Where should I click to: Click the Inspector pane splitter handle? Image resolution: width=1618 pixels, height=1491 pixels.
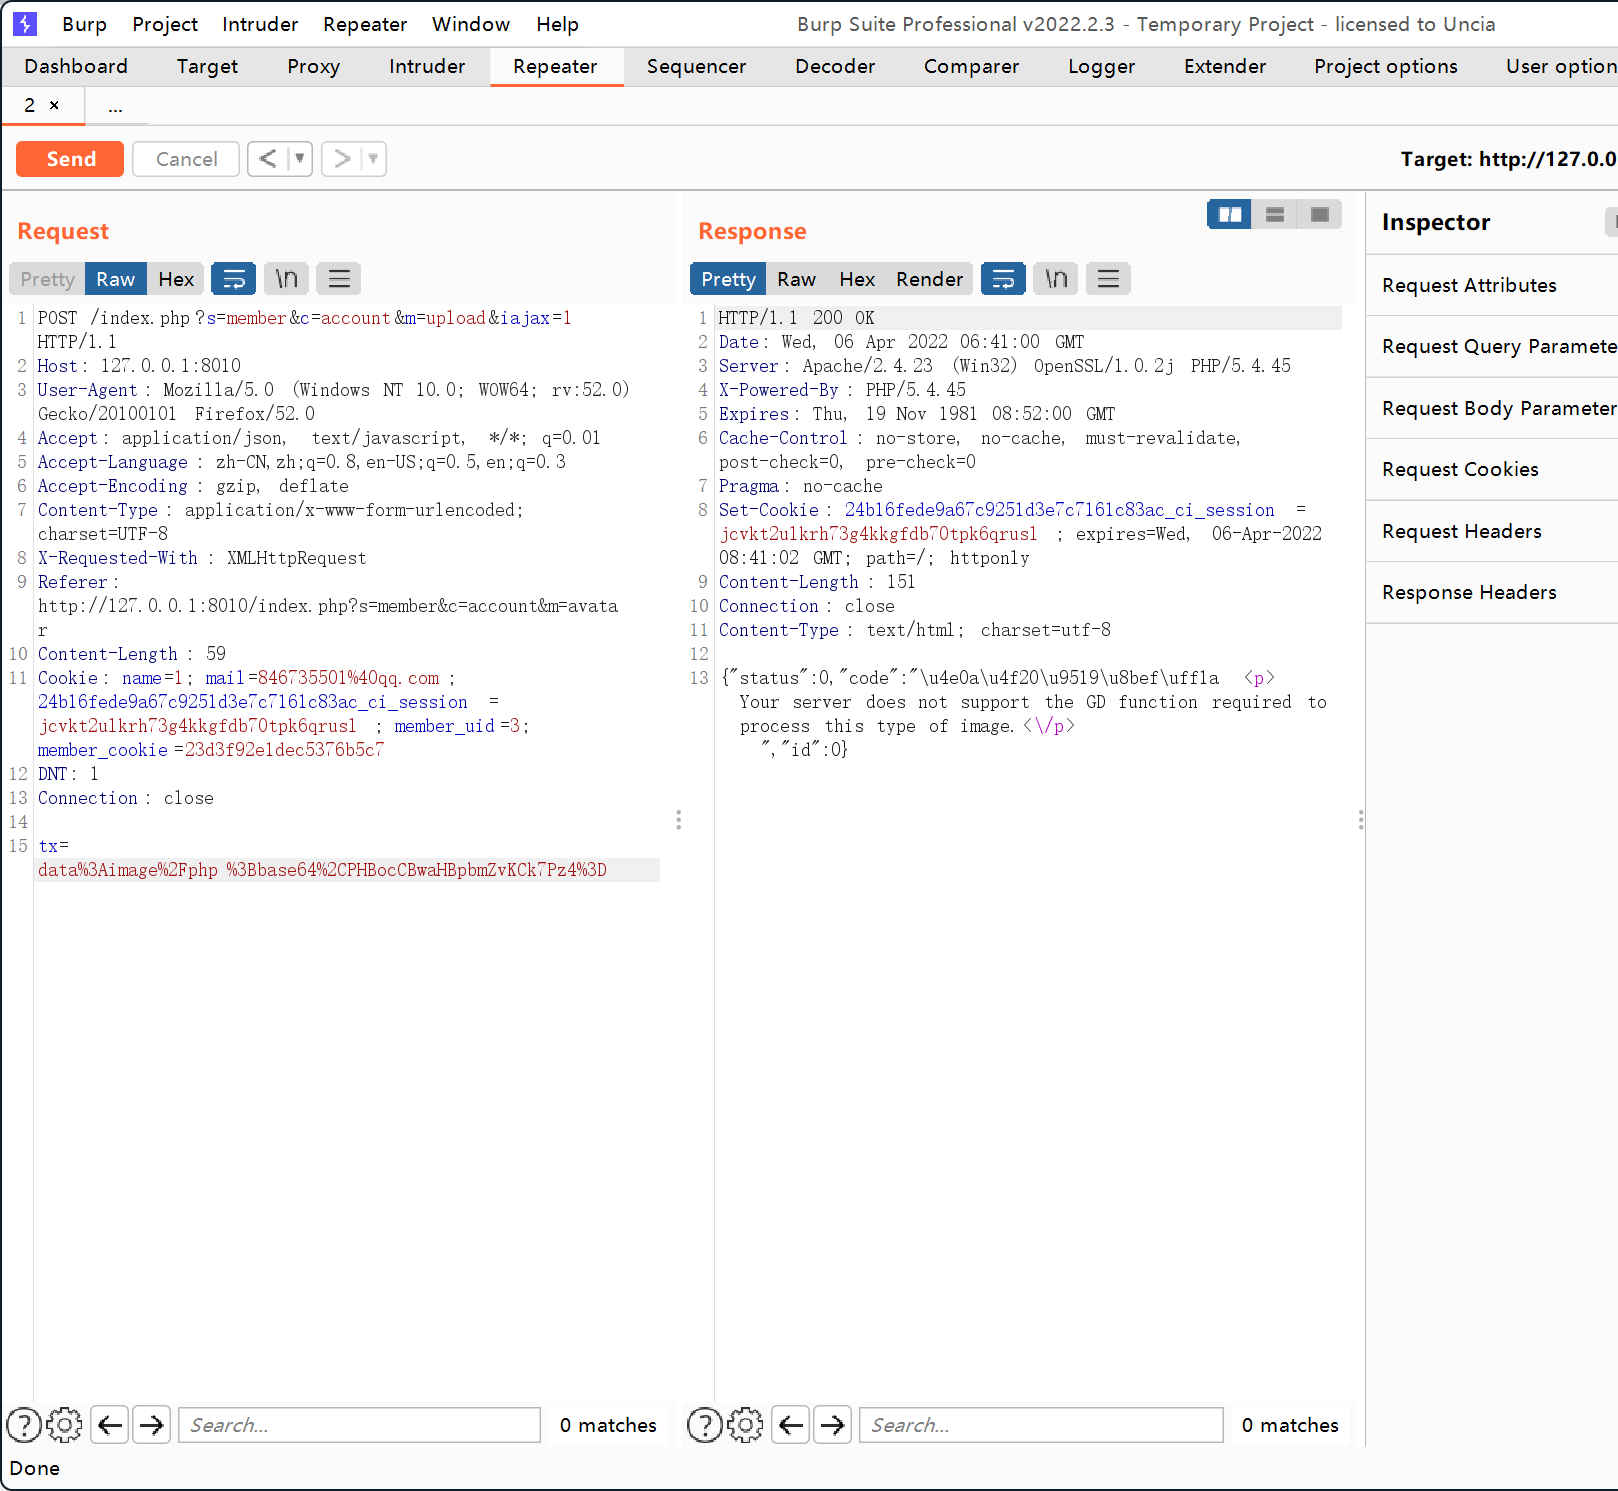(1360, 820)
